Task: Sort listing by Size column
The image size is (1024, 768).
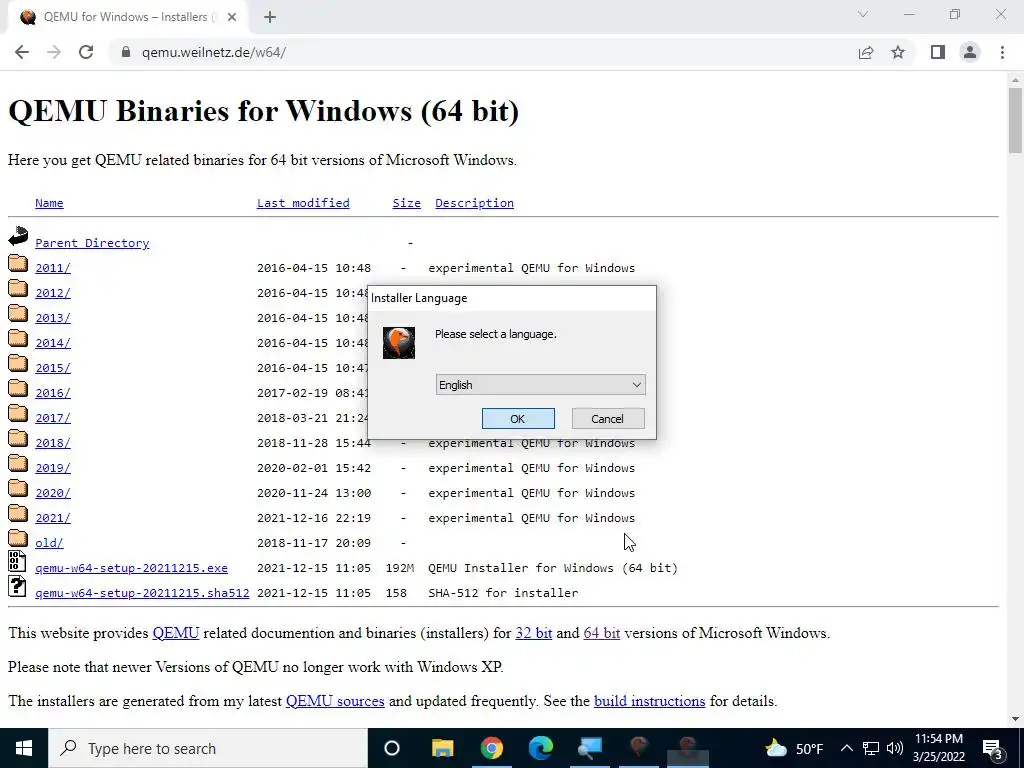Action: tap(406, 203)
